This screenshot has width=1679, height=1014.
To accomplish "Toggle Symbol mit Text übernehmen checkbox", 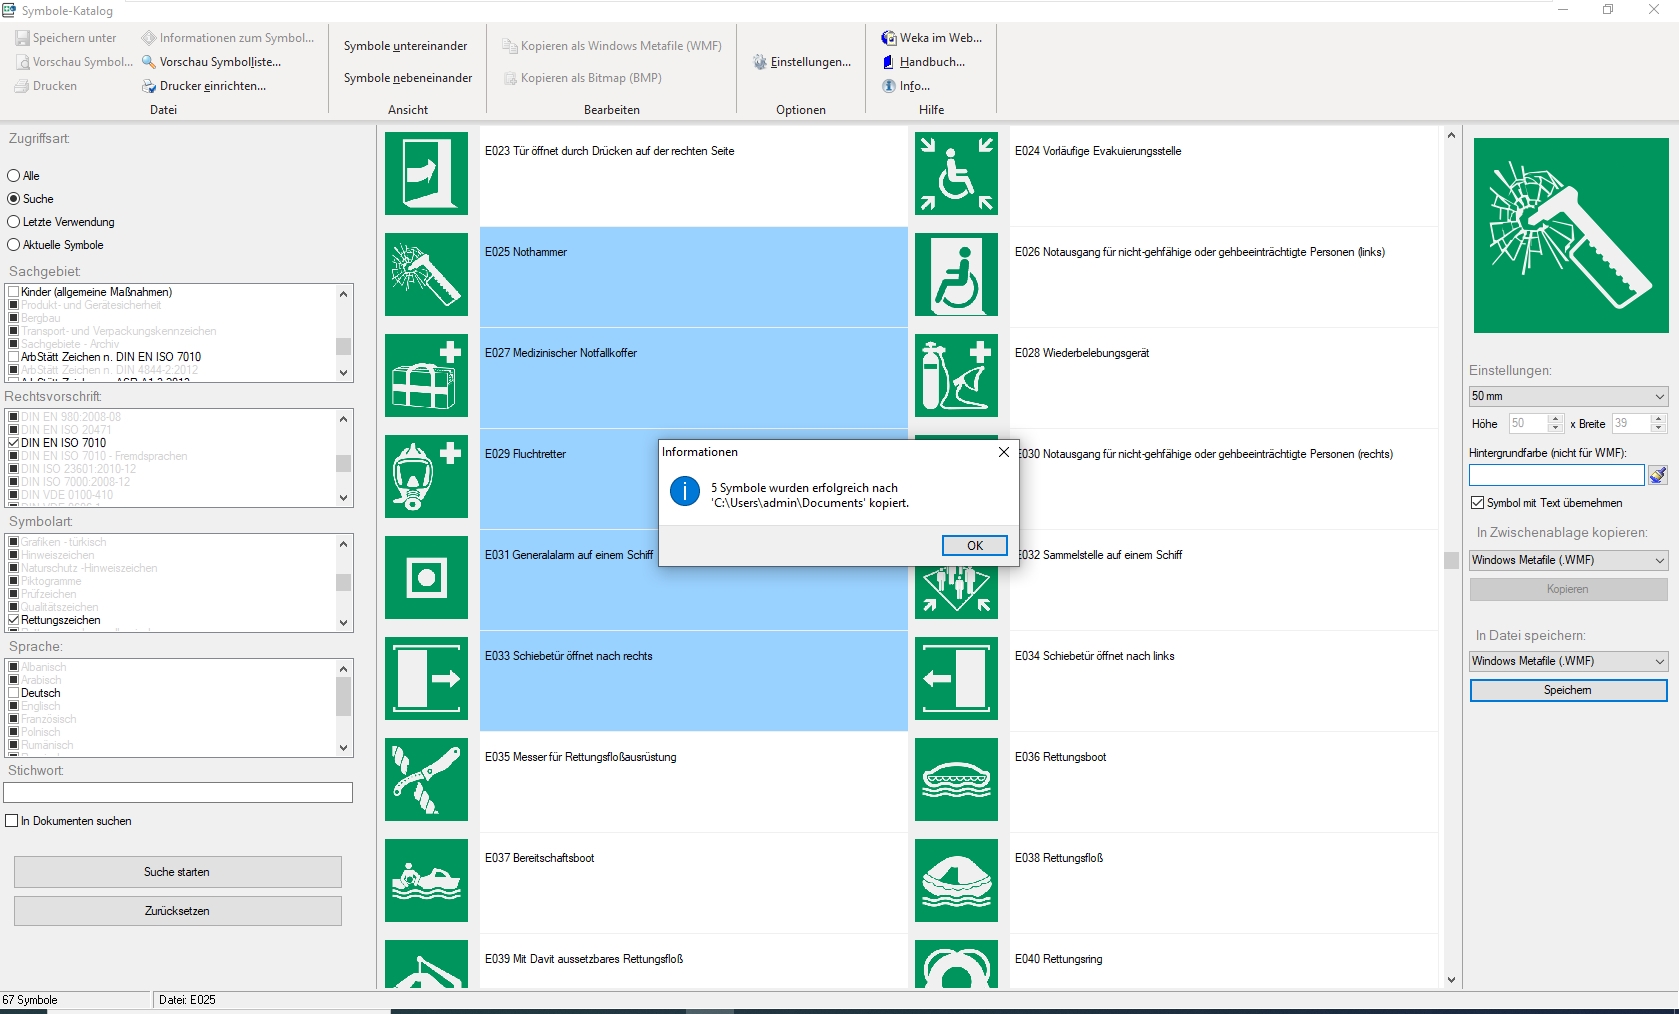I will [1477, 503].
